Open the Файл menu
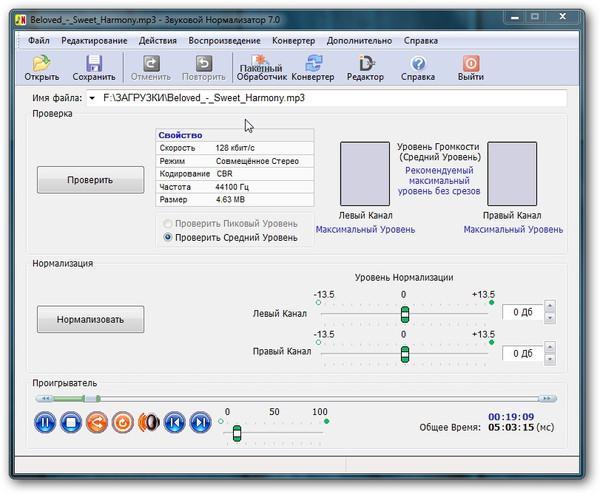600x494 pixels. 39,41
